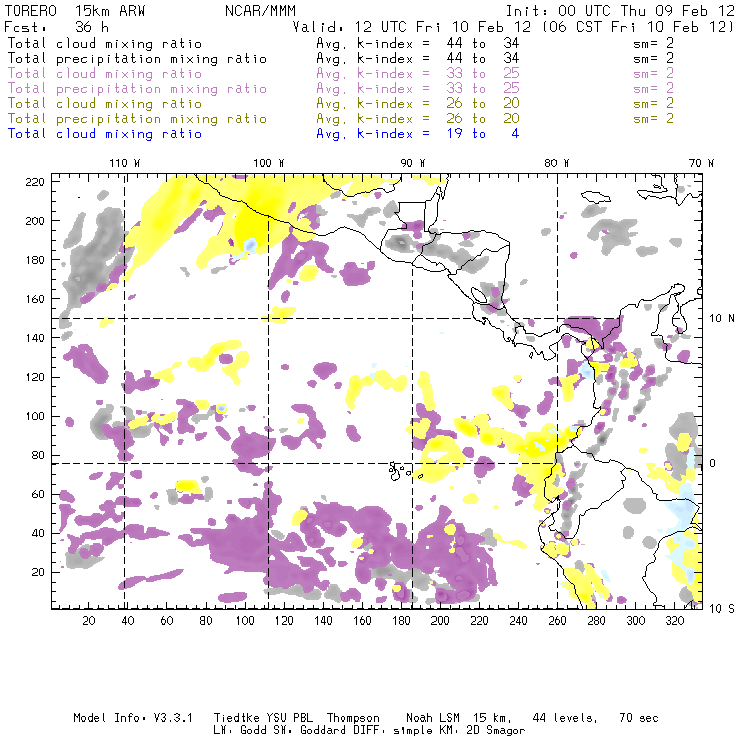Select the "10 N" latitude label
740x740 pixels.
(722, 319)
